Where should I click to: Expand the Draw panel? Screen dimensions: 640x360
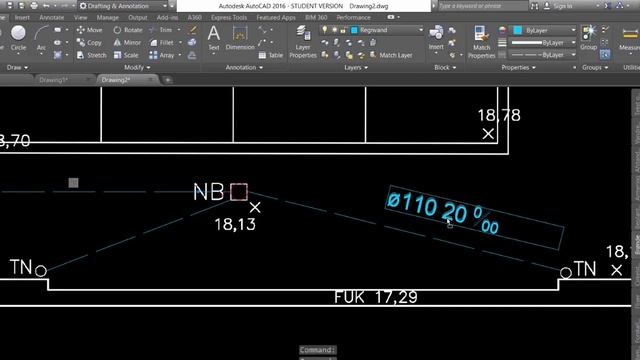coord(17,67)
